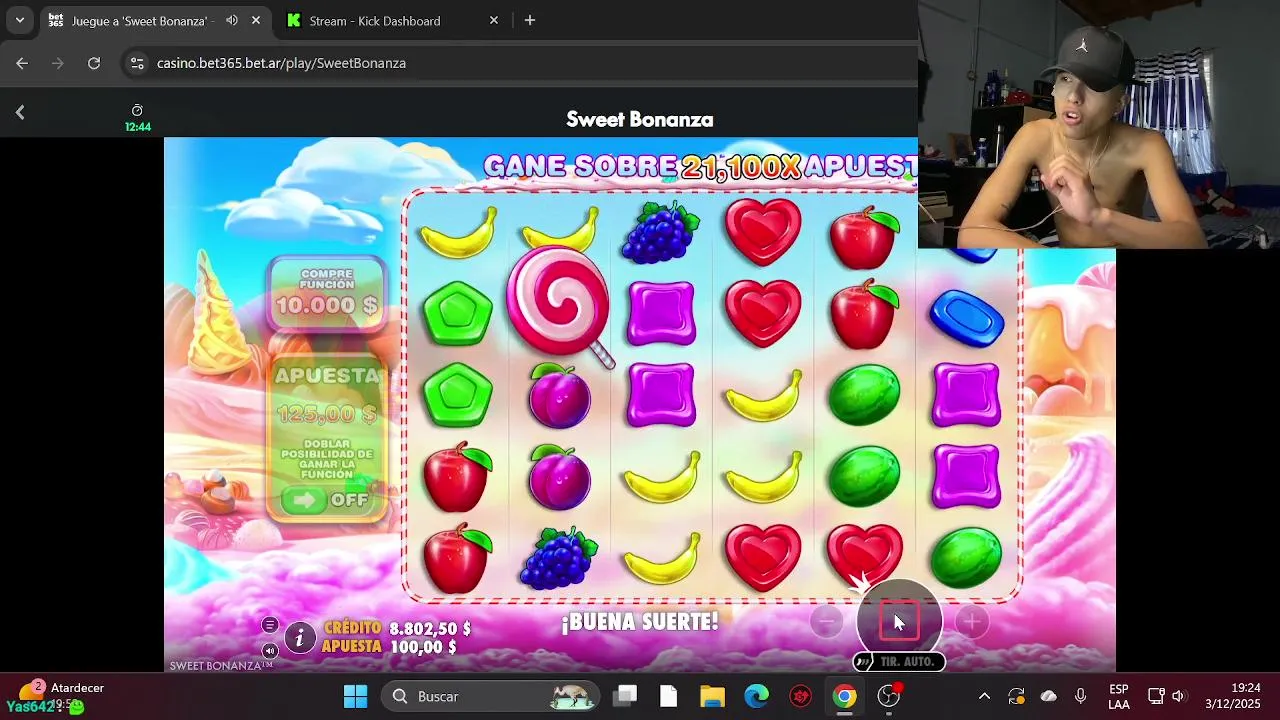Viewport: 1280px width, 720px height.
Task: Stop the spin with the center button
Action: pos(899,621)
